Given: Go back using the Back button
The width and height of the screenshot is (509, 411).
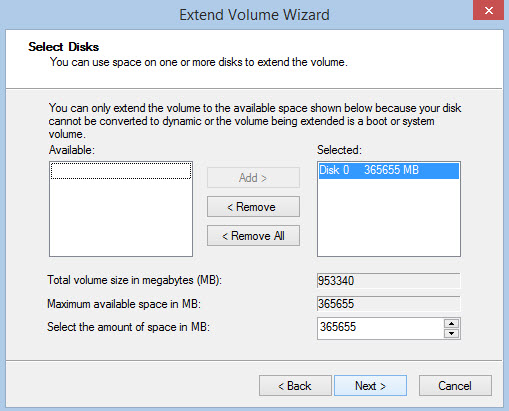Looking at the screenshot, I should [x=295, y=386].
